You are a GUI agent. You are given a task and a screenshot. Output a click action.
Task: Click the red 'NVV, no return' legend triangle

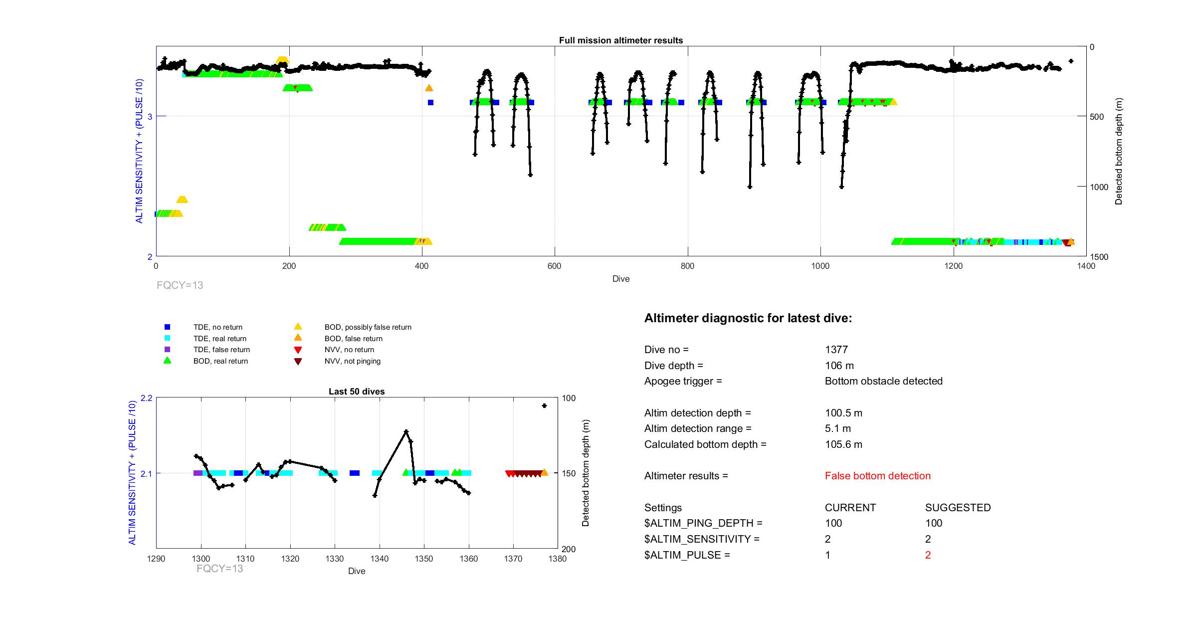[298, 349]
